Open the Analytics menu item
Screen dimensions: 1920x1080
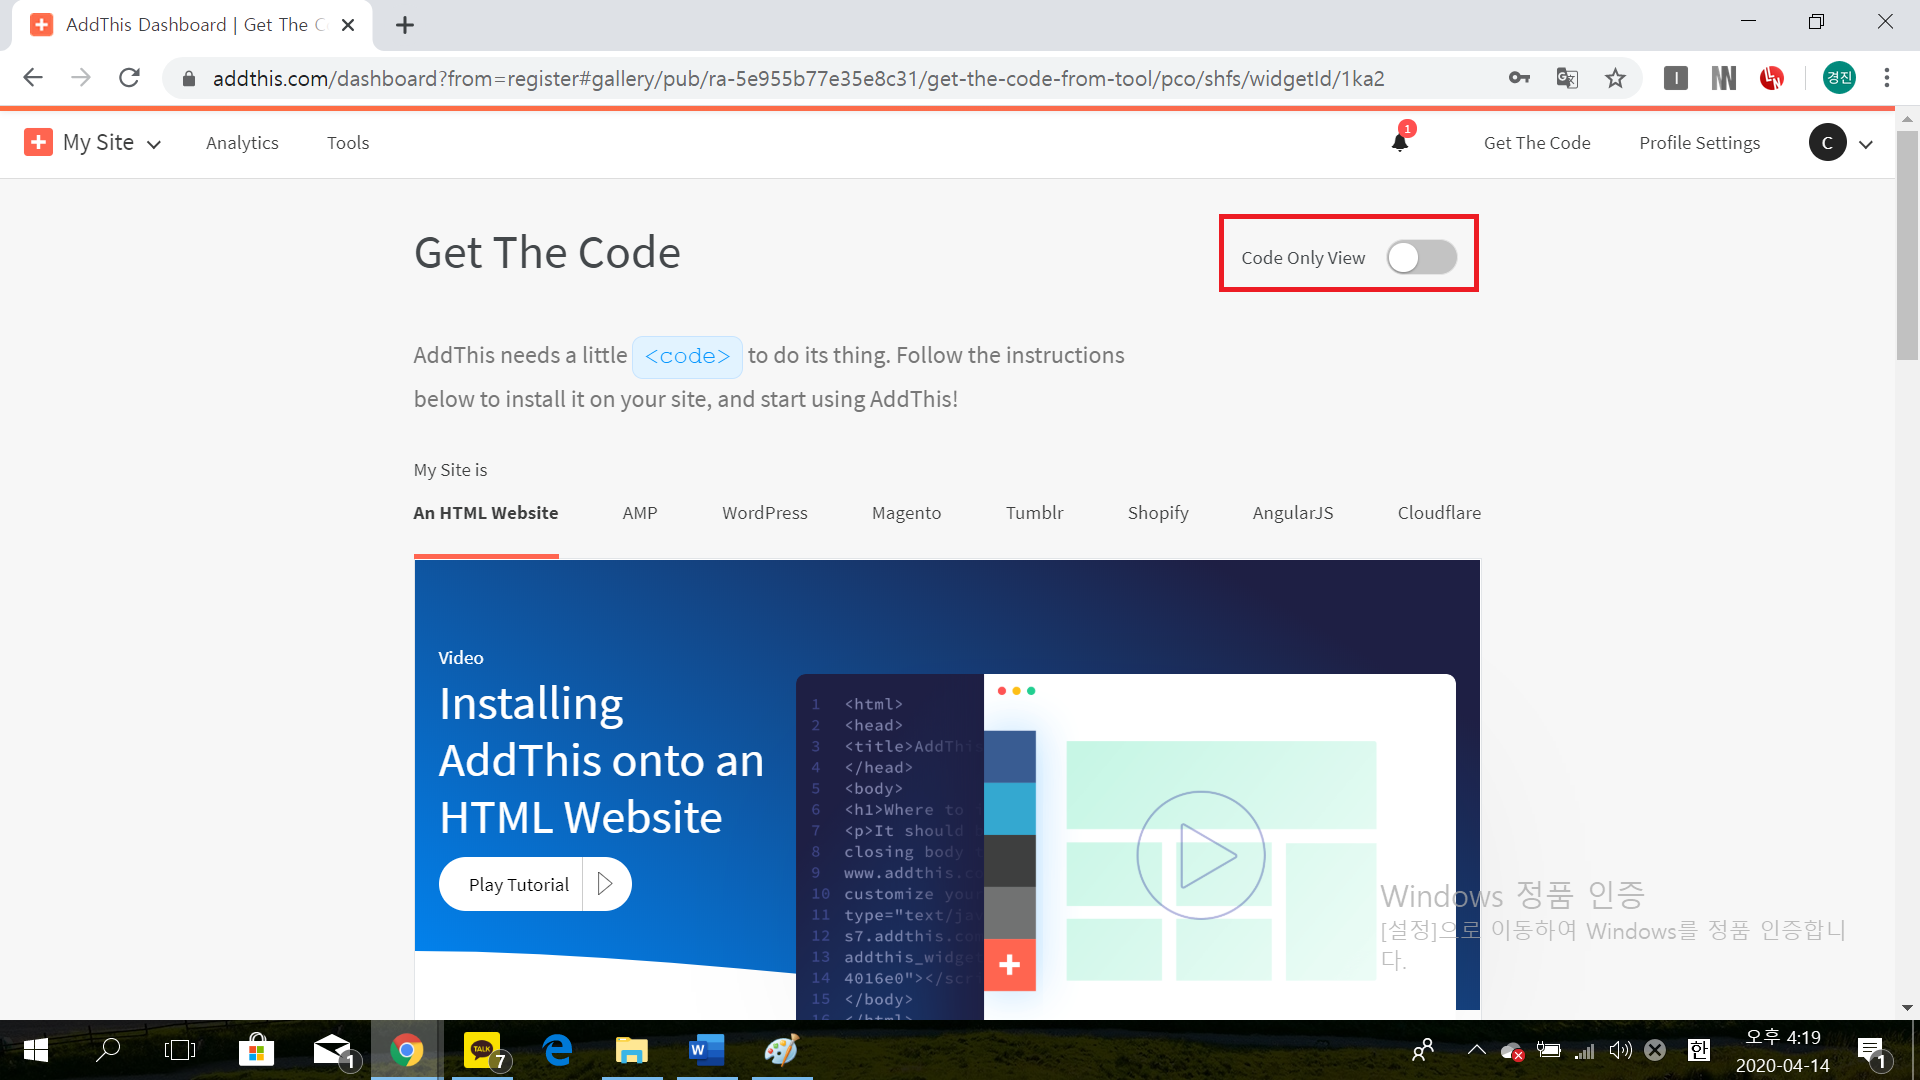[x=242, y=143]
